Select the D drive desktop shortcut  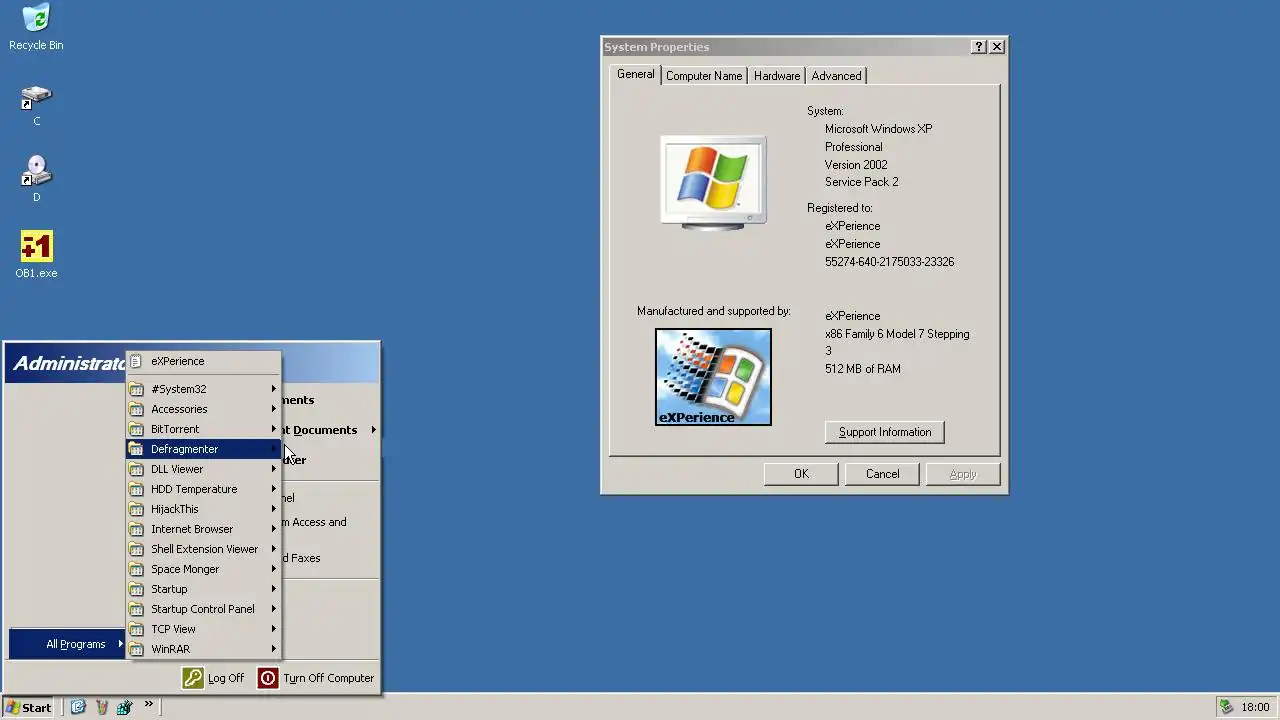36,180
